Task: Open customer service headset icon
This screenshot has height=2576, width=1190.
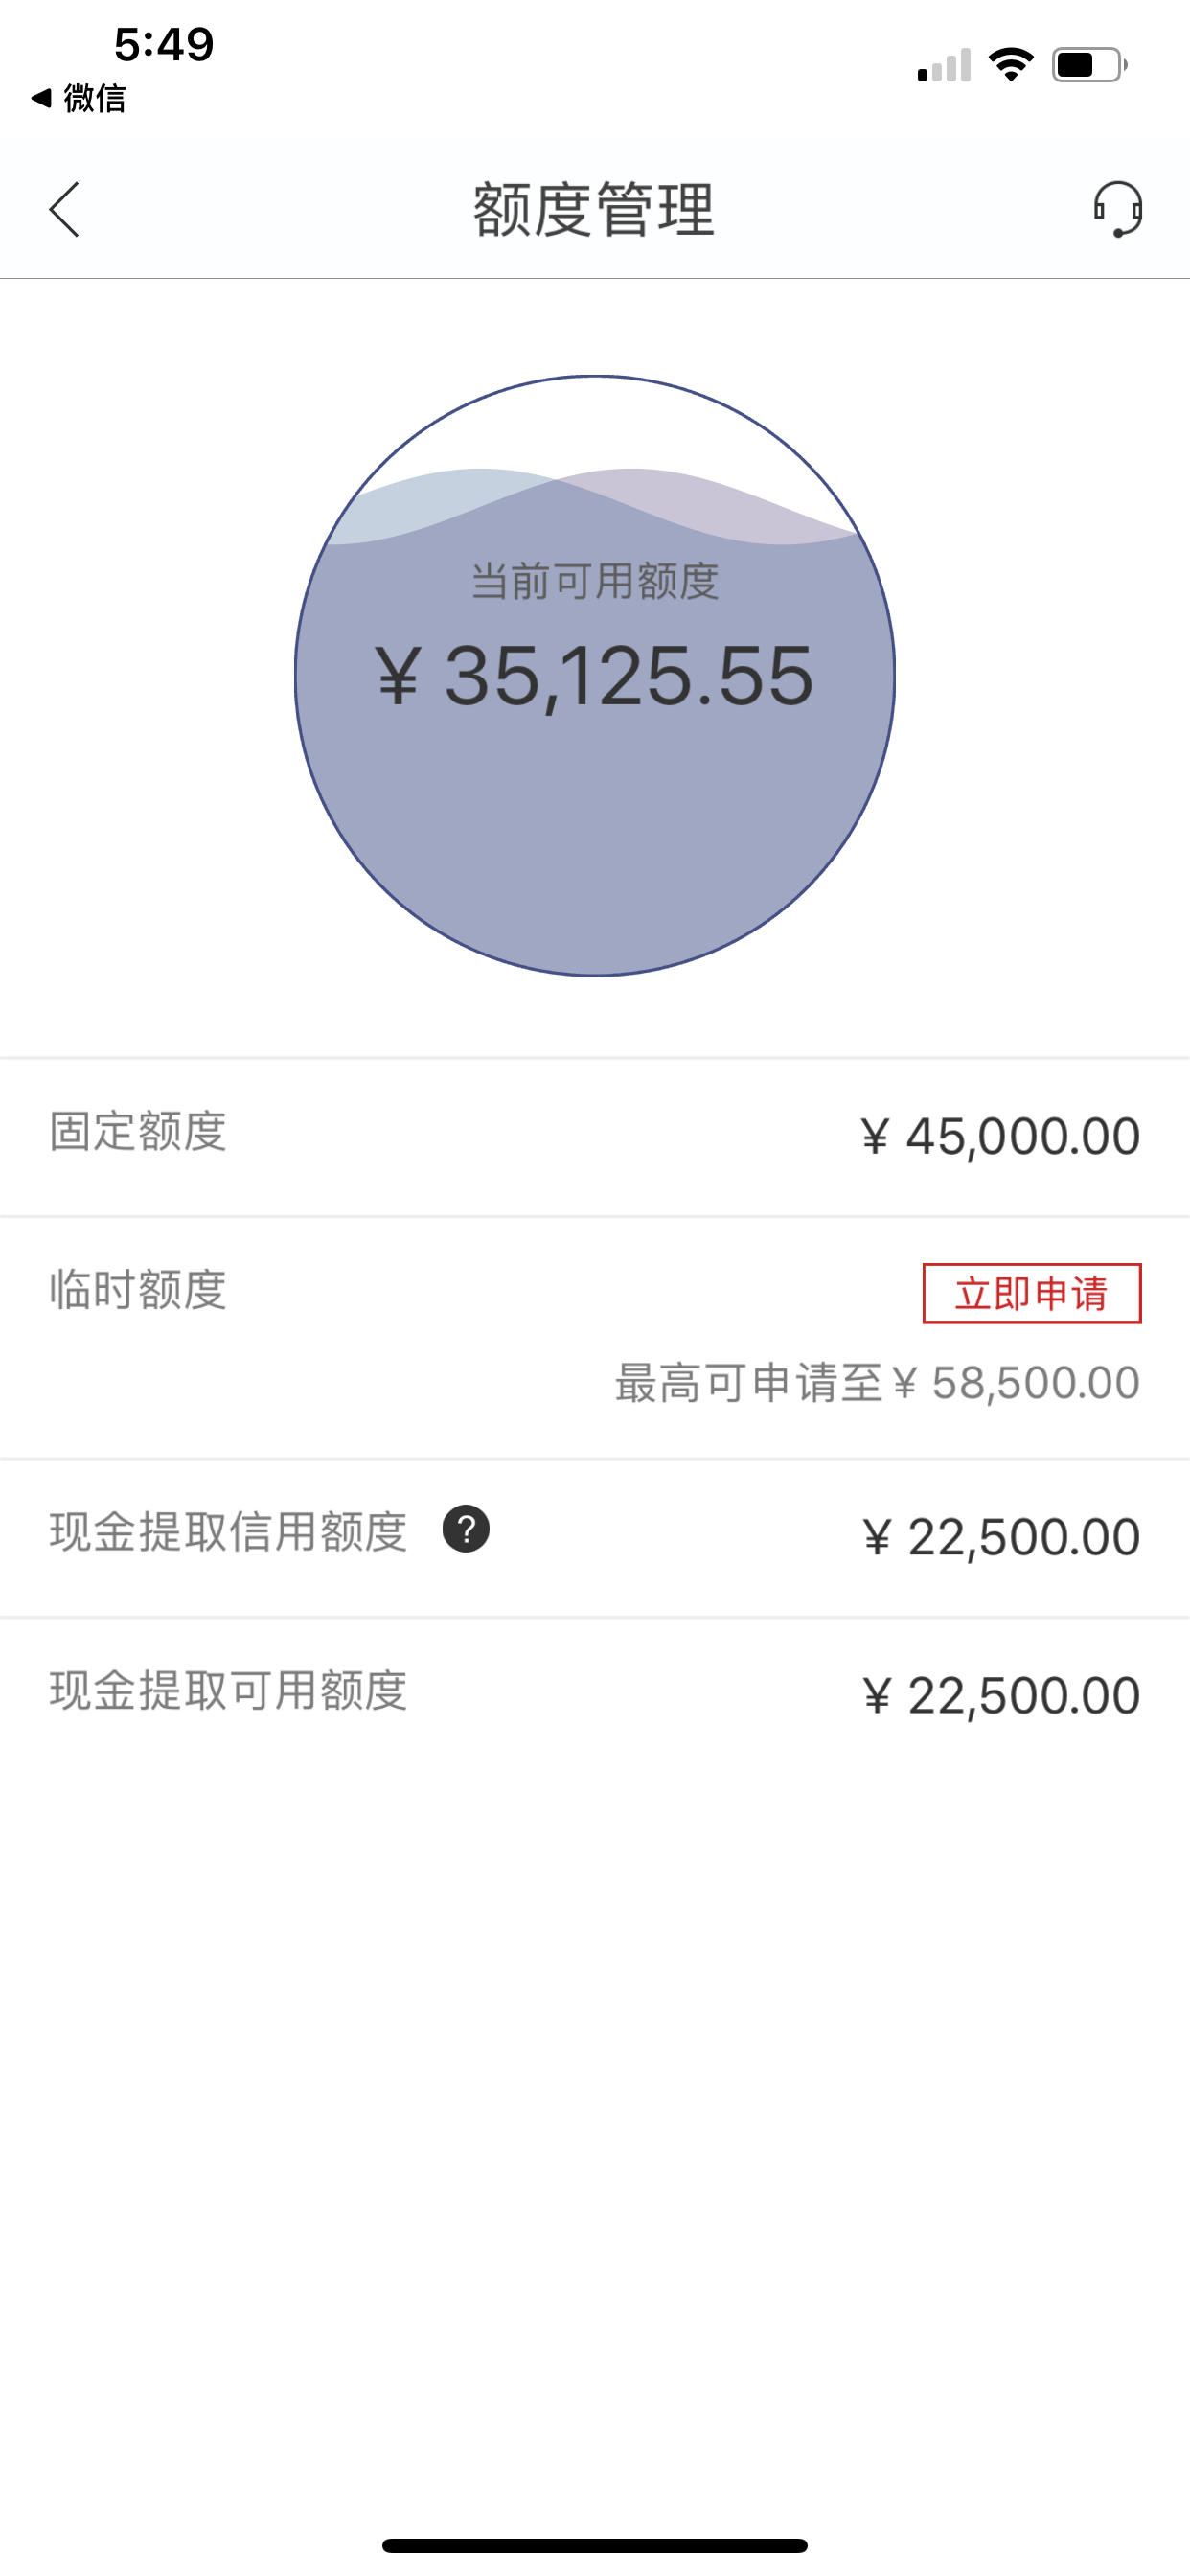Action: [x=1117, y=209]
